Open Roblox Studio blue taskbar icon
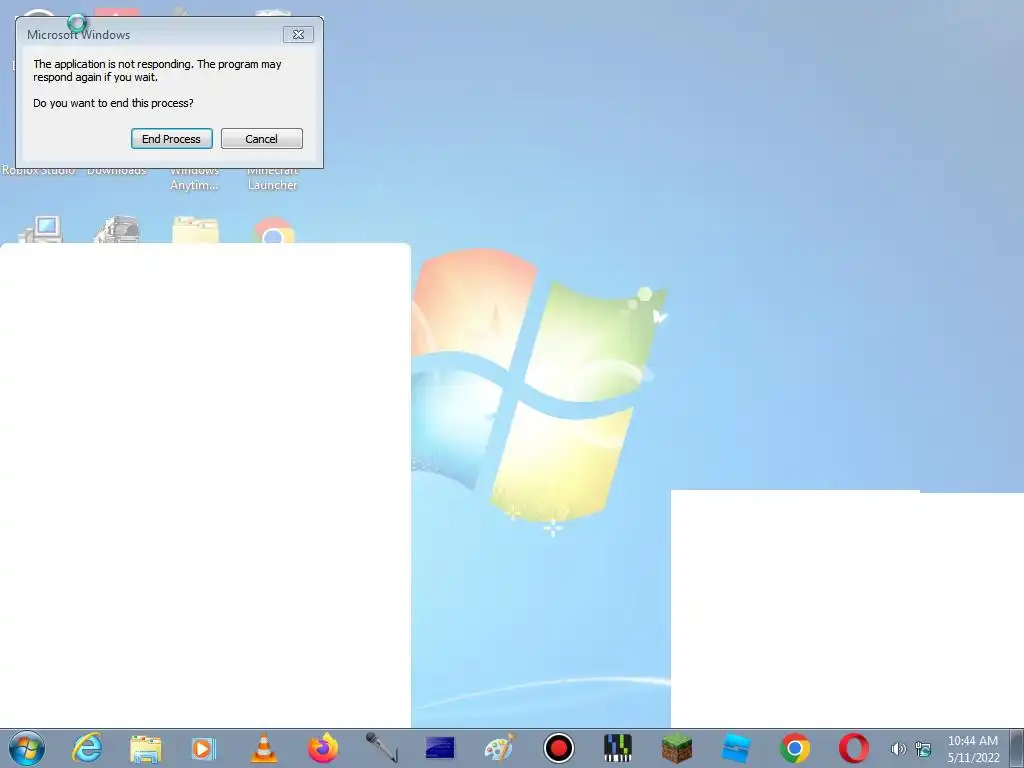 pos(735,748)
